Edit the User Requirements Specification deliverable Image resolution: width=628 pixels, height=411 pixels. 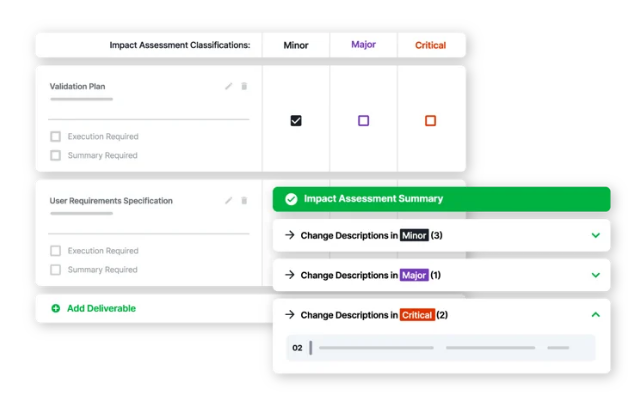coord(228,201)
